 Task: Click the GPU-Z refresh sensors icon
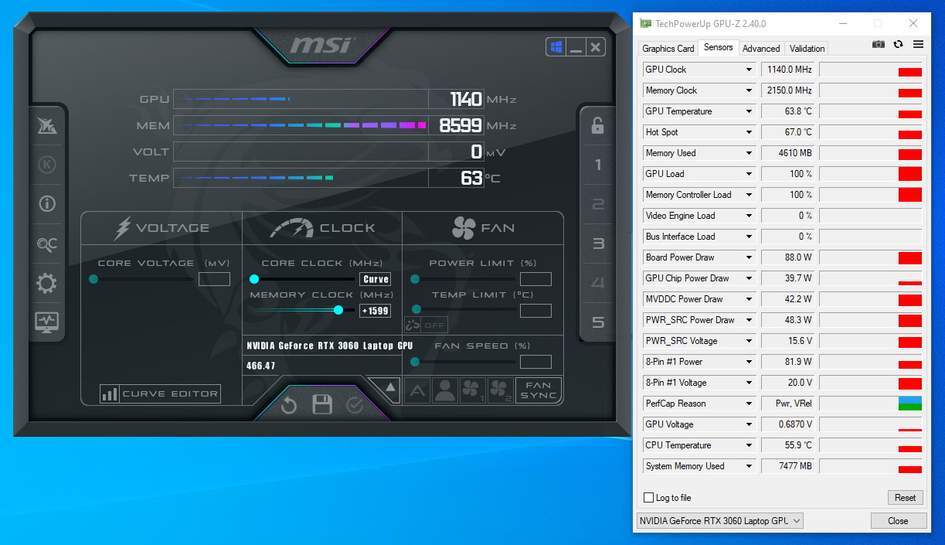coord(898,45)
